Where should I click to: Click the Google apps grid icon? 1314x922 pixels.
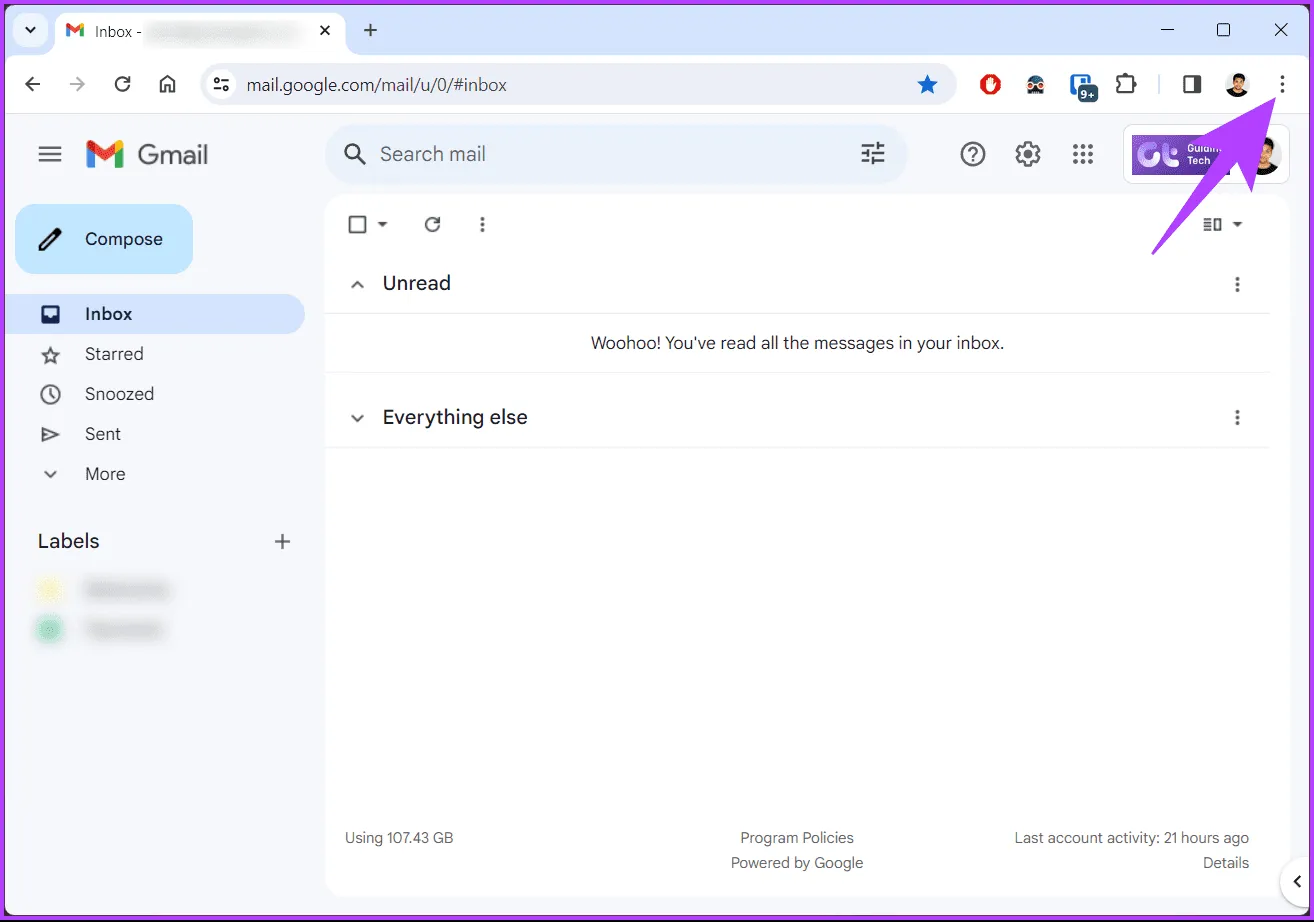coord(1082,154)
